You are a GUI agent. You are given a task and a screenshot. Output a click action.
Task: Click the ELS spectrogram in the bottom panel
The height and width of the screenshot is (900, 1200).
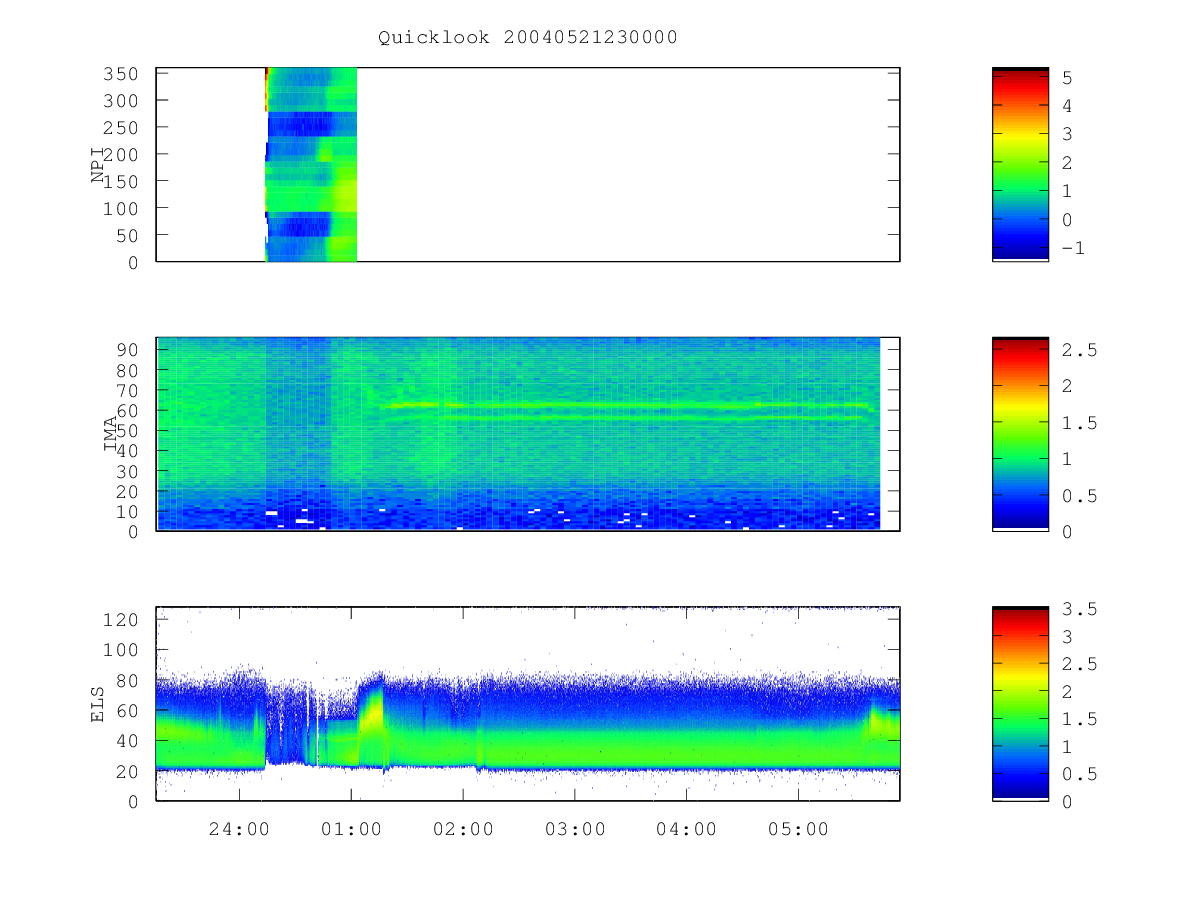528,704
